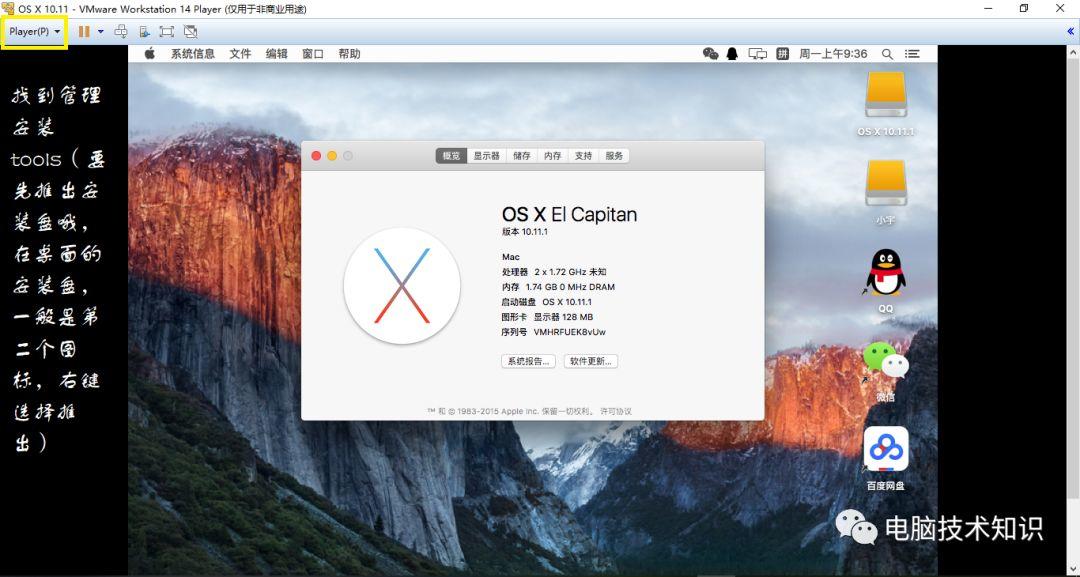Click the WeChat status icon in menu bar
The height and width of the screenshot is (577, 1080).
pyautogui.click(x=710, y=54)
